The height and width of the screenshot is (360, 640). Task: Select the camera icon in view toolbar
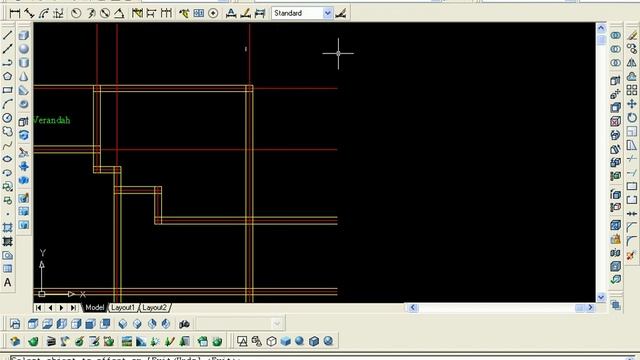click(x=184, y=324)
